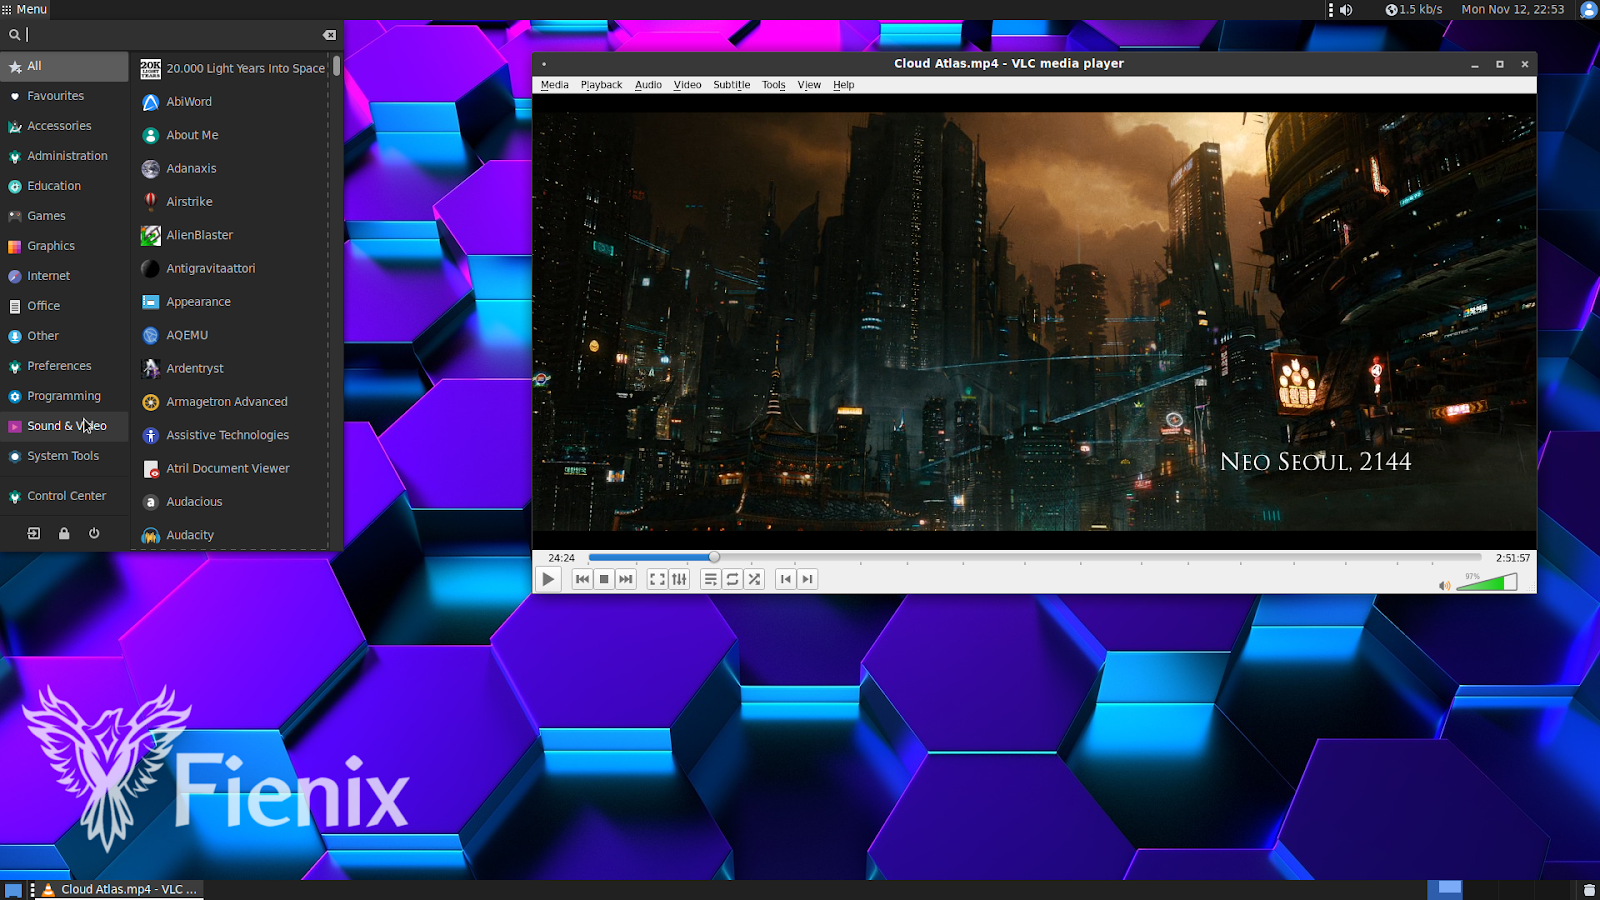Pause the playing video
The height and width of the screenshot is (900, 1600).
548,579
